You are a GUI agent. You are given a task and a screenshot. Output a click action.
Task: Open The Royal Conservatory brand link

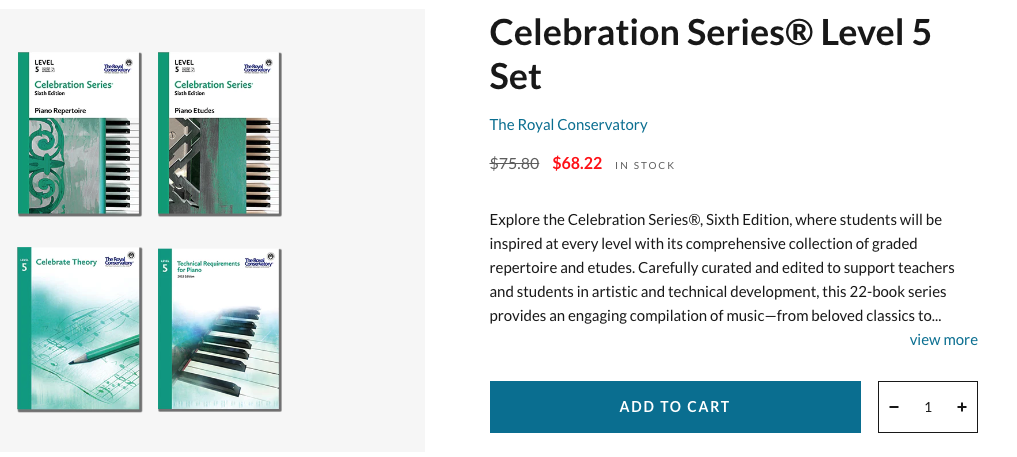pyautogui.click(x=568, y=125)
